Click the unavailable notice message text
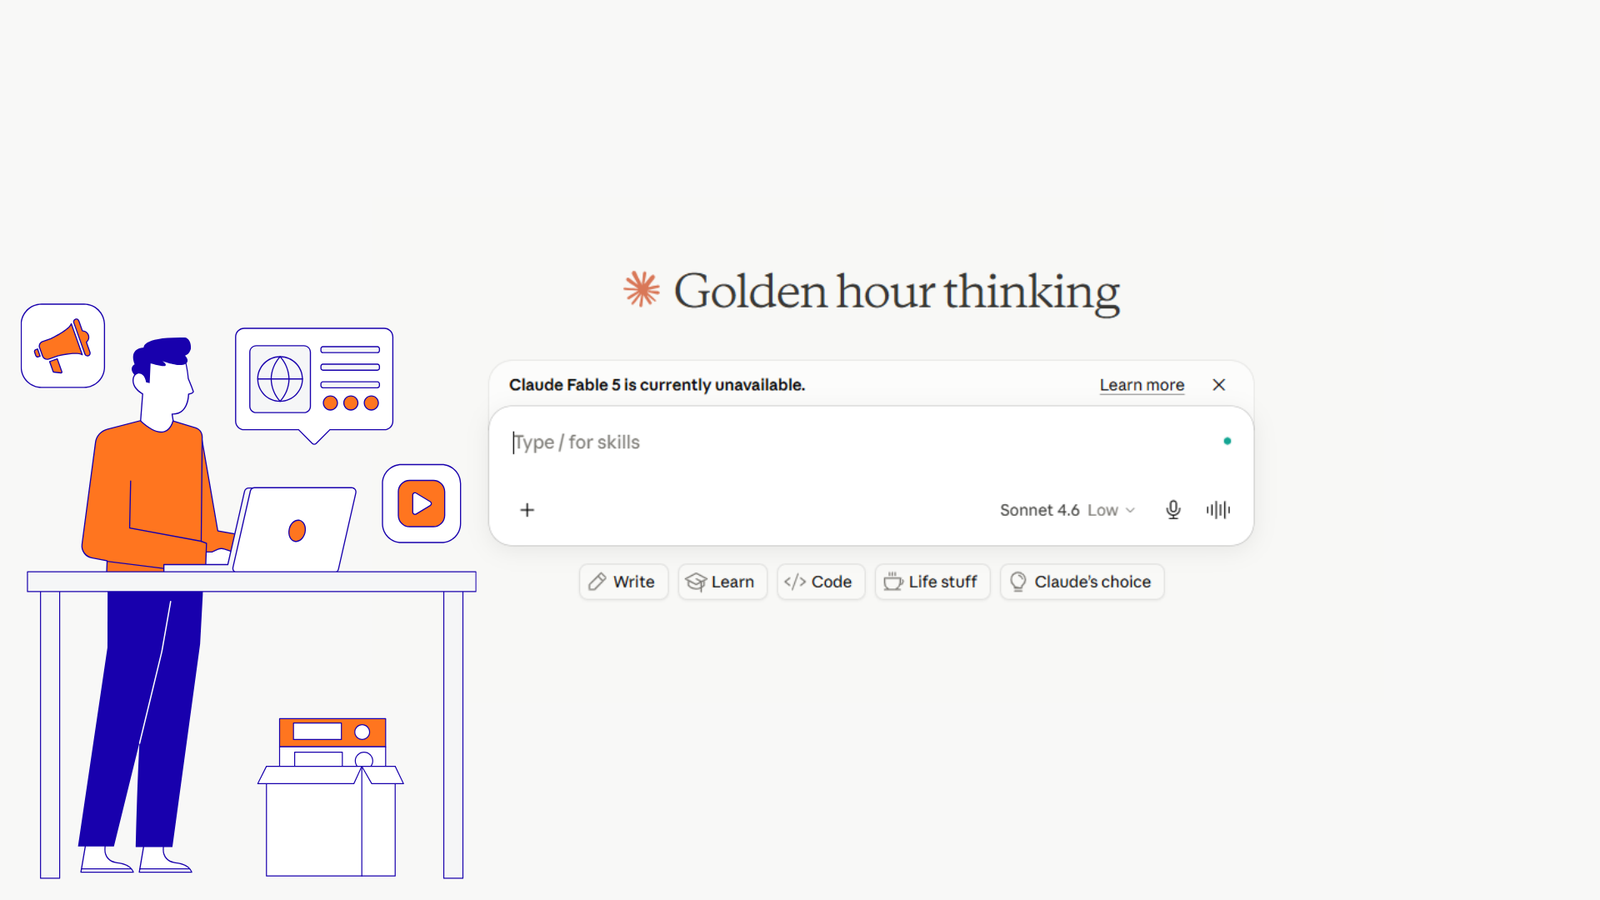Image resolution: width=1600 pixels, height=900 pixels. (657, 385)
